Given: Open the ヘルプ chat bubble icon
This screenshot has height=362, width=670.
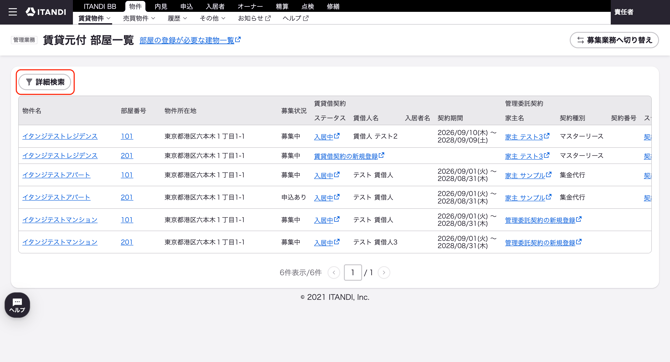Looking at the screenshot, I should coord(17,305).
